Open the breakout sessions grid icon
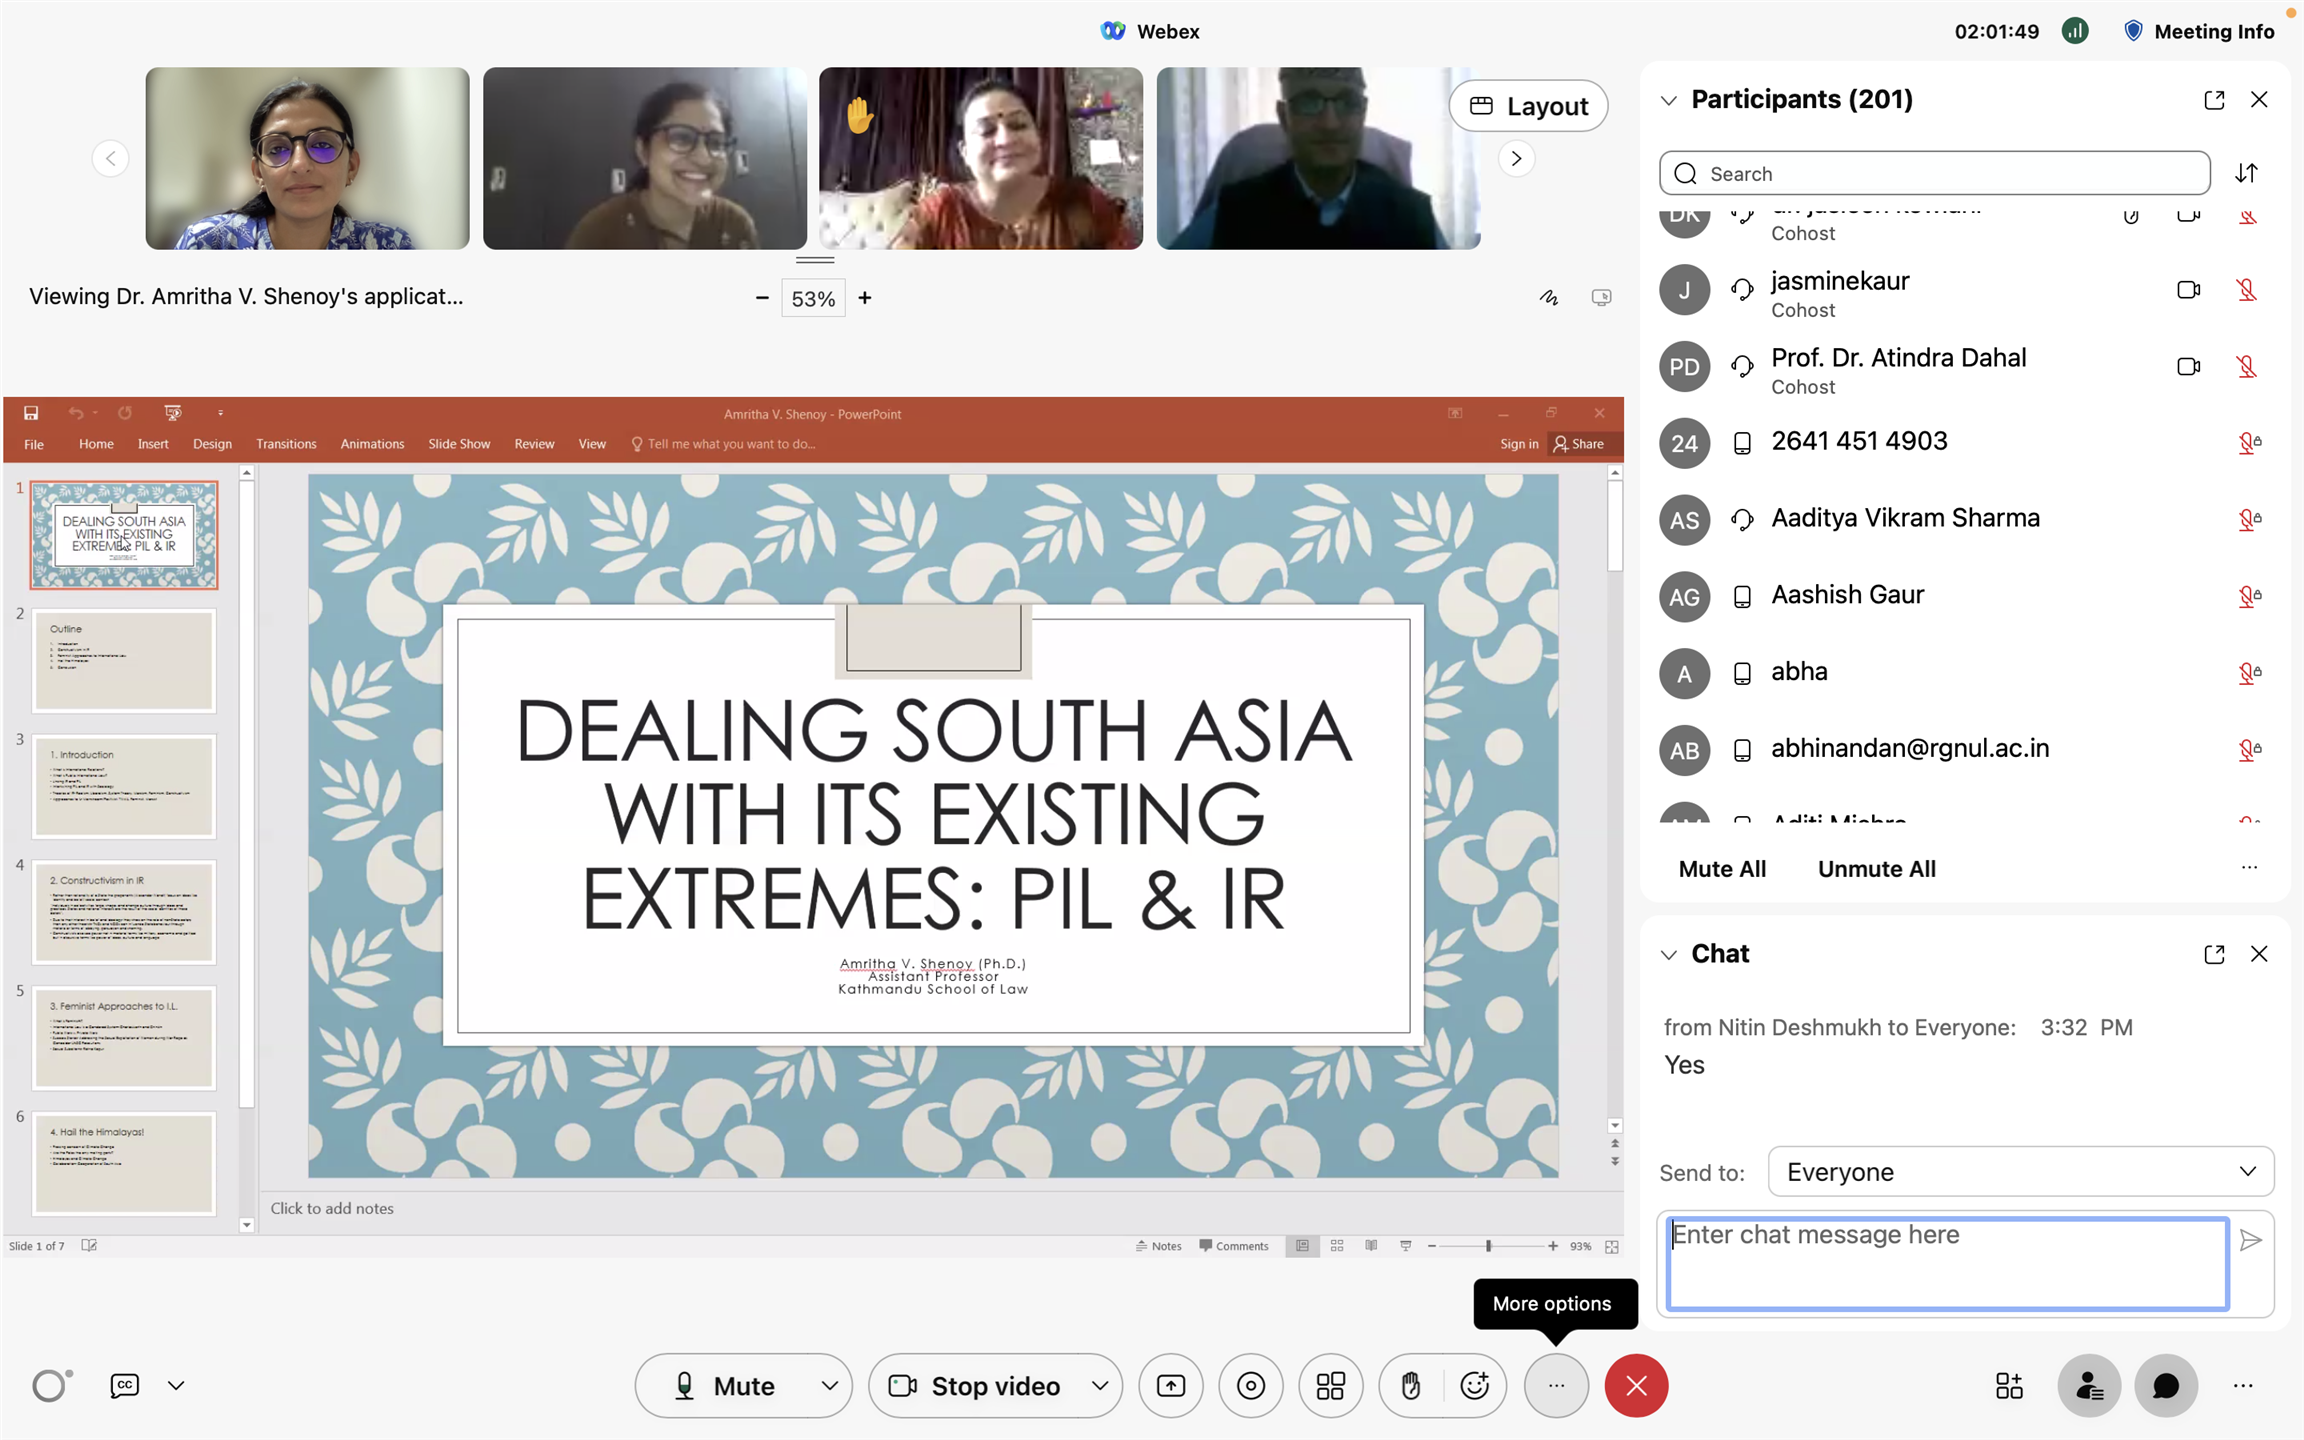The width and height of the screenshot is (2304, 1440). [1330, 1385]
